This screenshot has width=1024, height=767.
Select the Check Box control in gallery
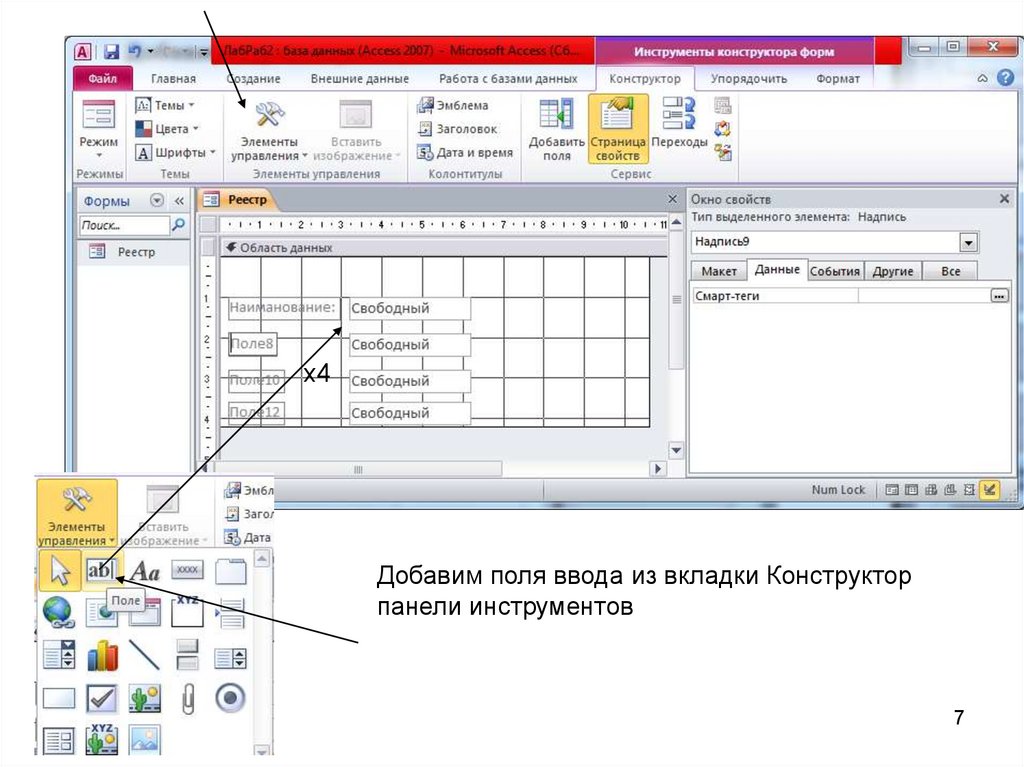(x=102, y=698)
